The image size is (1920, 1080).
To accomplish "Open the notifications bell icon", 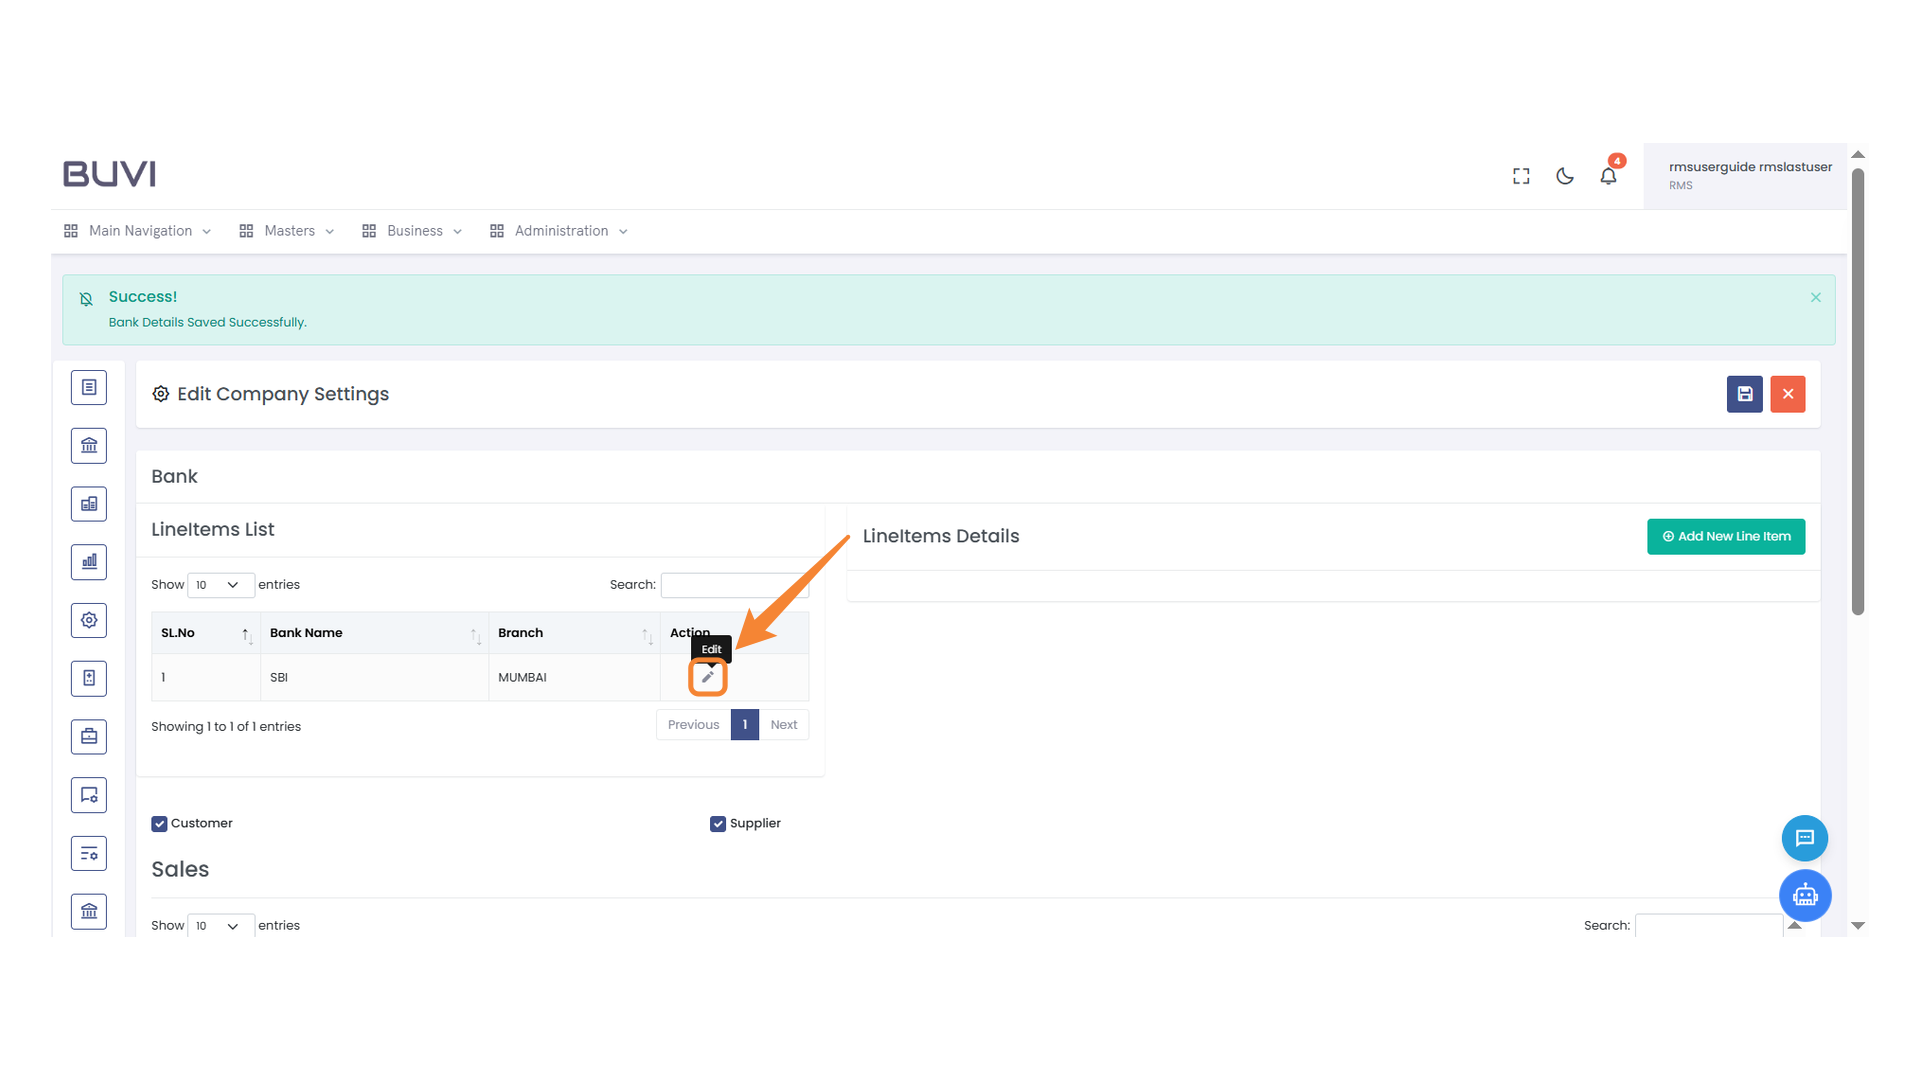I will point(1608,176).
